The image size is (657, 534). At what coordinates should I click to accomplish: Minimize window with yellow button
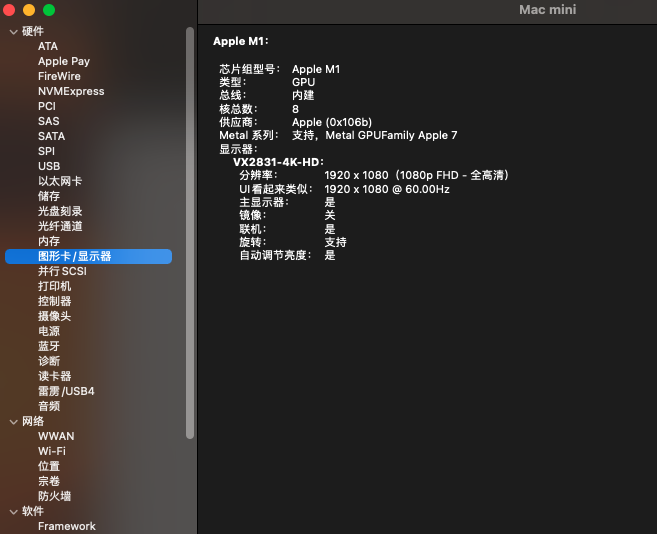click(x=29, y=10)
